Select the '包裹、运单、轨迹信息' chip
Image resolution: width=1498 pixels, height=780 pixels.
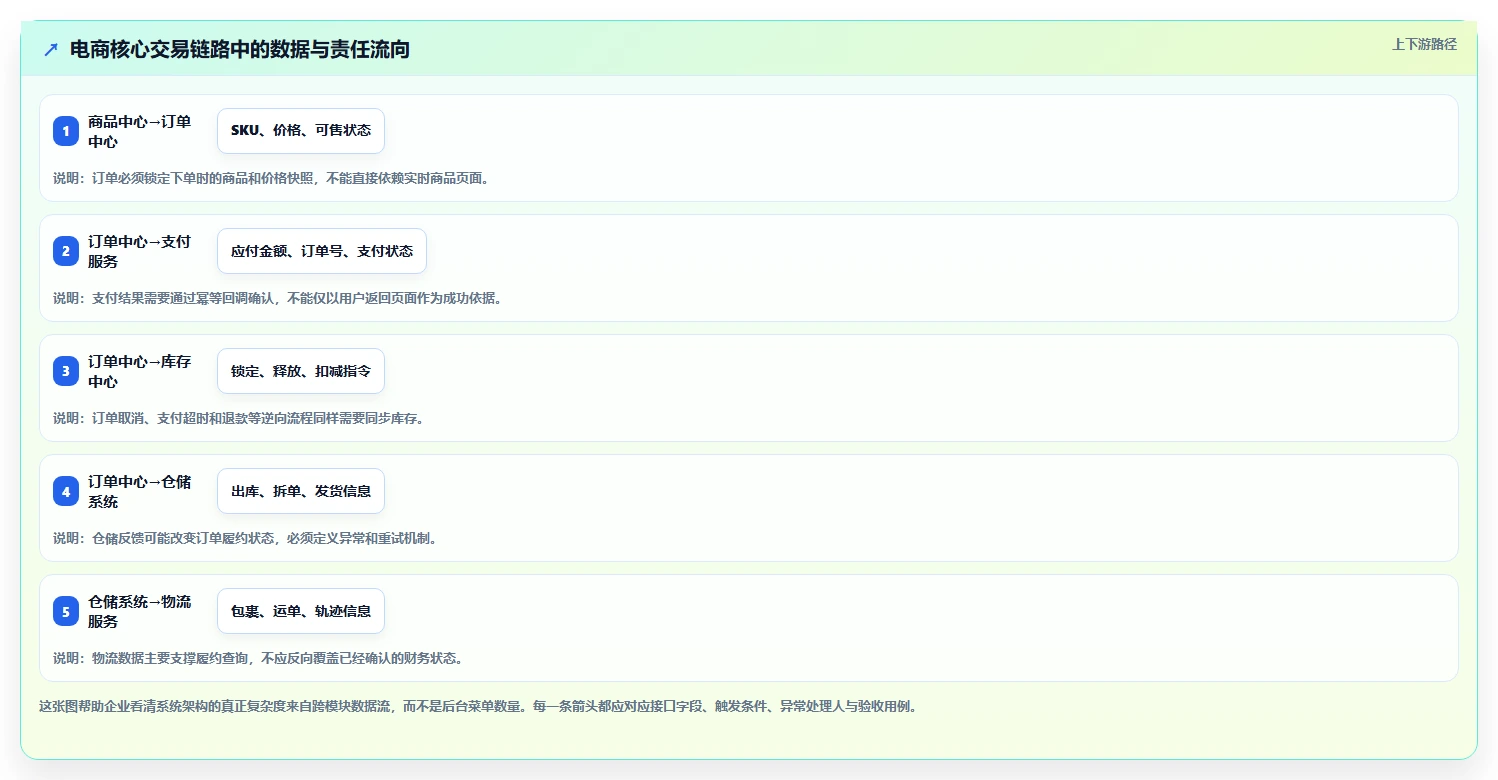301,611
